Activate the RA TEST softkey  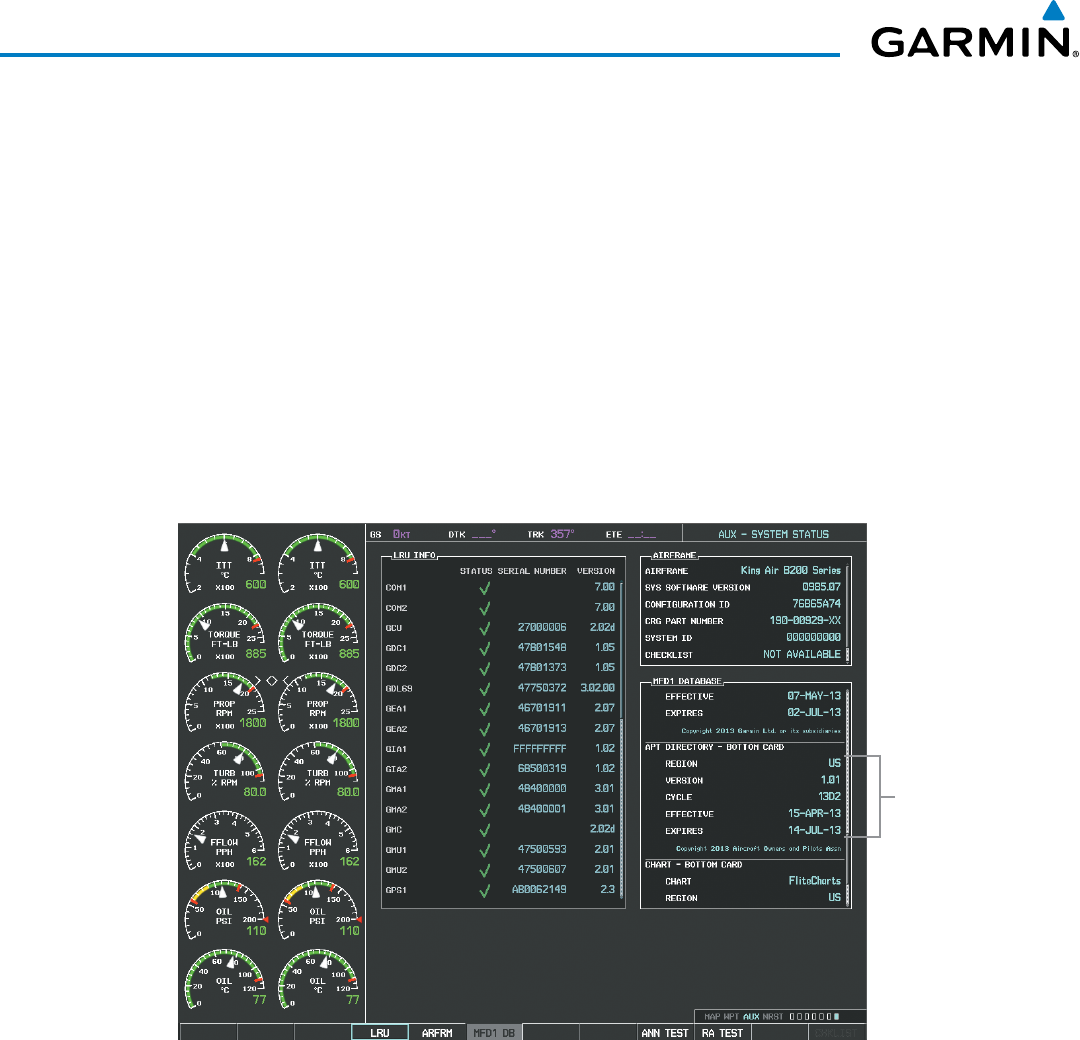(723, 1032)
